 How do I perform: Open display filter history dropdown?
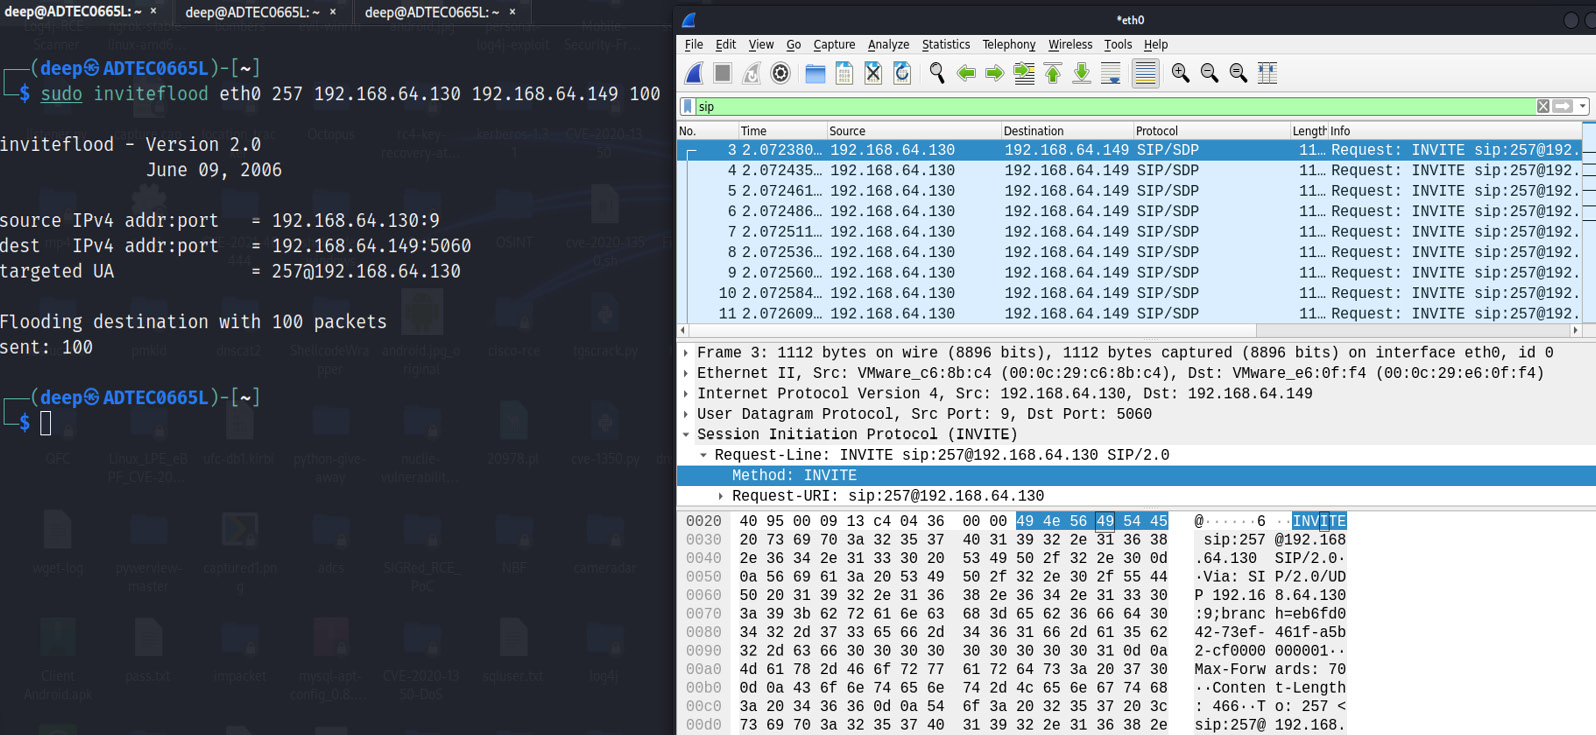pyautogui.click(x=1583, y=106)
